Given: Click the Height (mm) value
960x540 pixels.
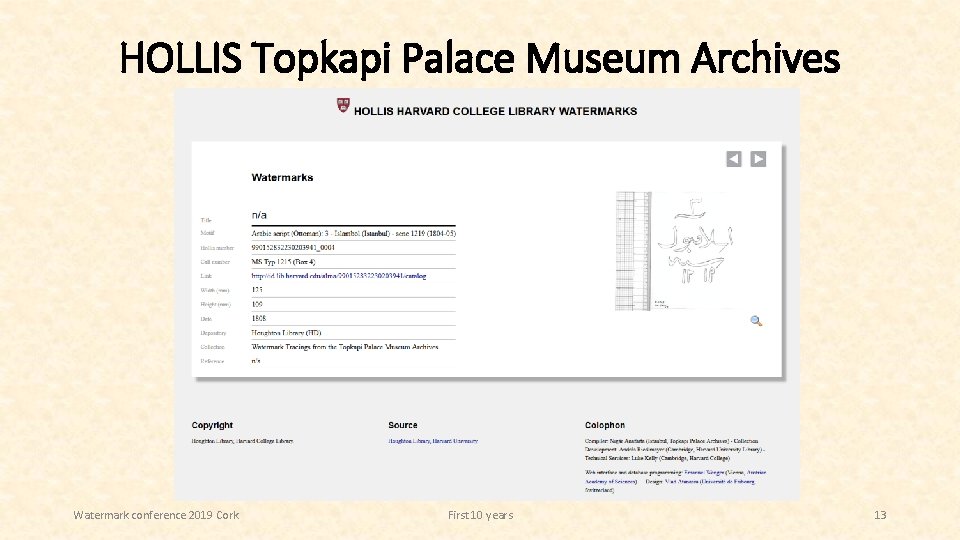Looking at the screenshot, I should pos(257,304).
